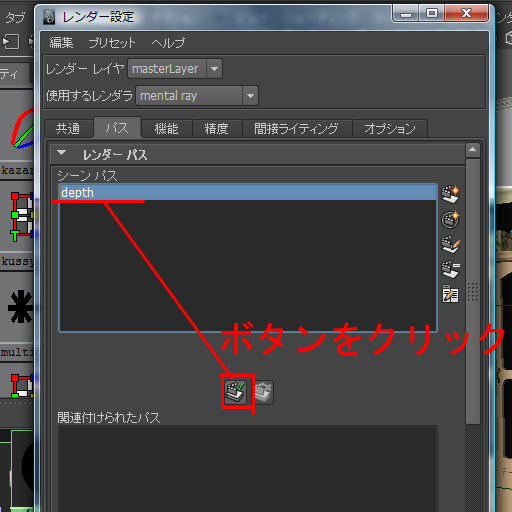Click the scroll up arrow in render settings
The image size is (512, 512).
click(473, 150)
